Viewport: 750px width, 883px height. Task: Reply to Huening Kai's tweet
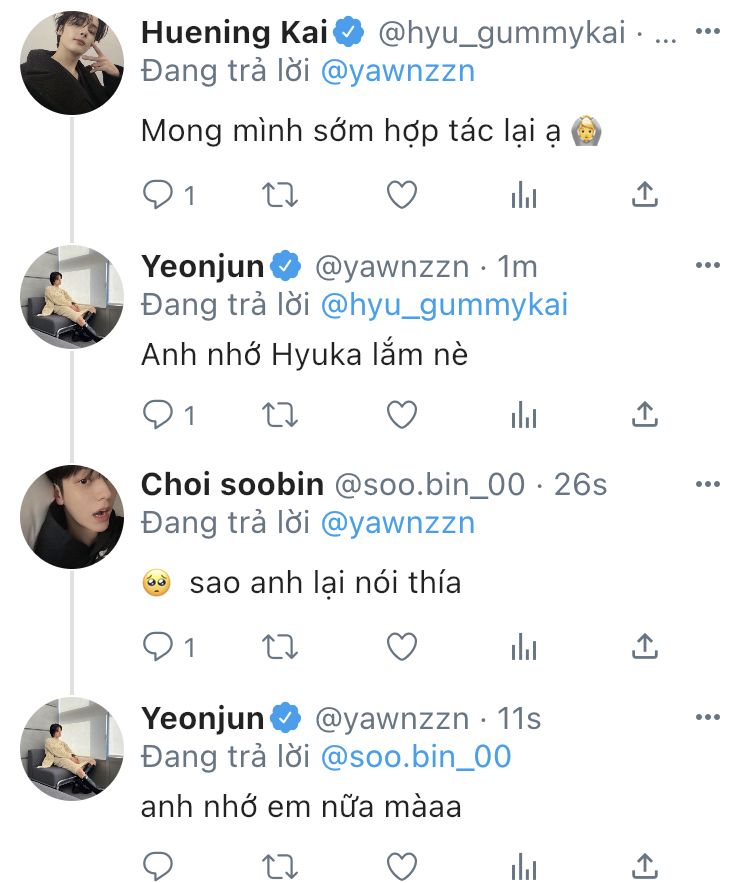[x=158, y=195]
